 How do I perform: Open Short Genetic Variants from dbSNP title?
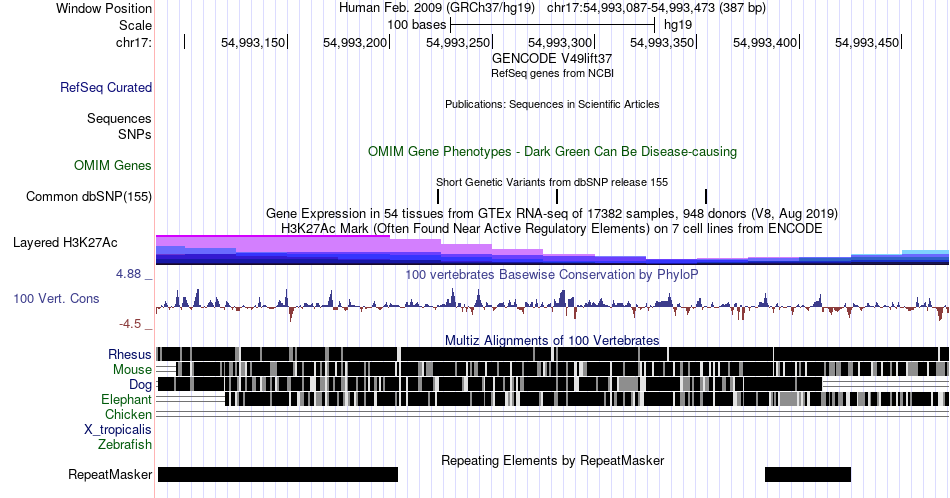552,182
